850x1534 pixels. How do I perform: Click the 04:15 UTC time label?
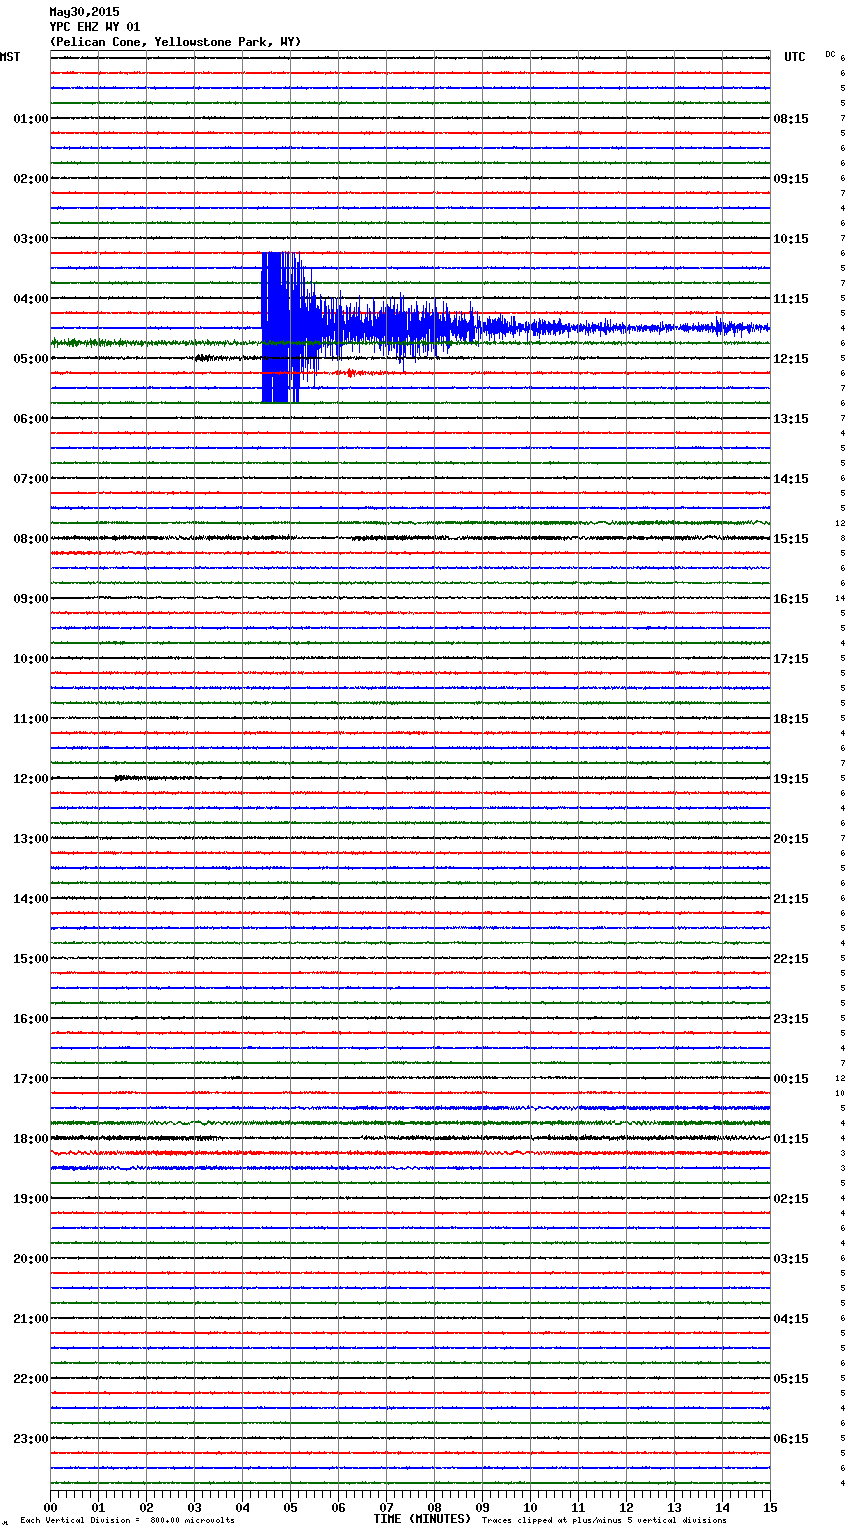coord(791,1319)
